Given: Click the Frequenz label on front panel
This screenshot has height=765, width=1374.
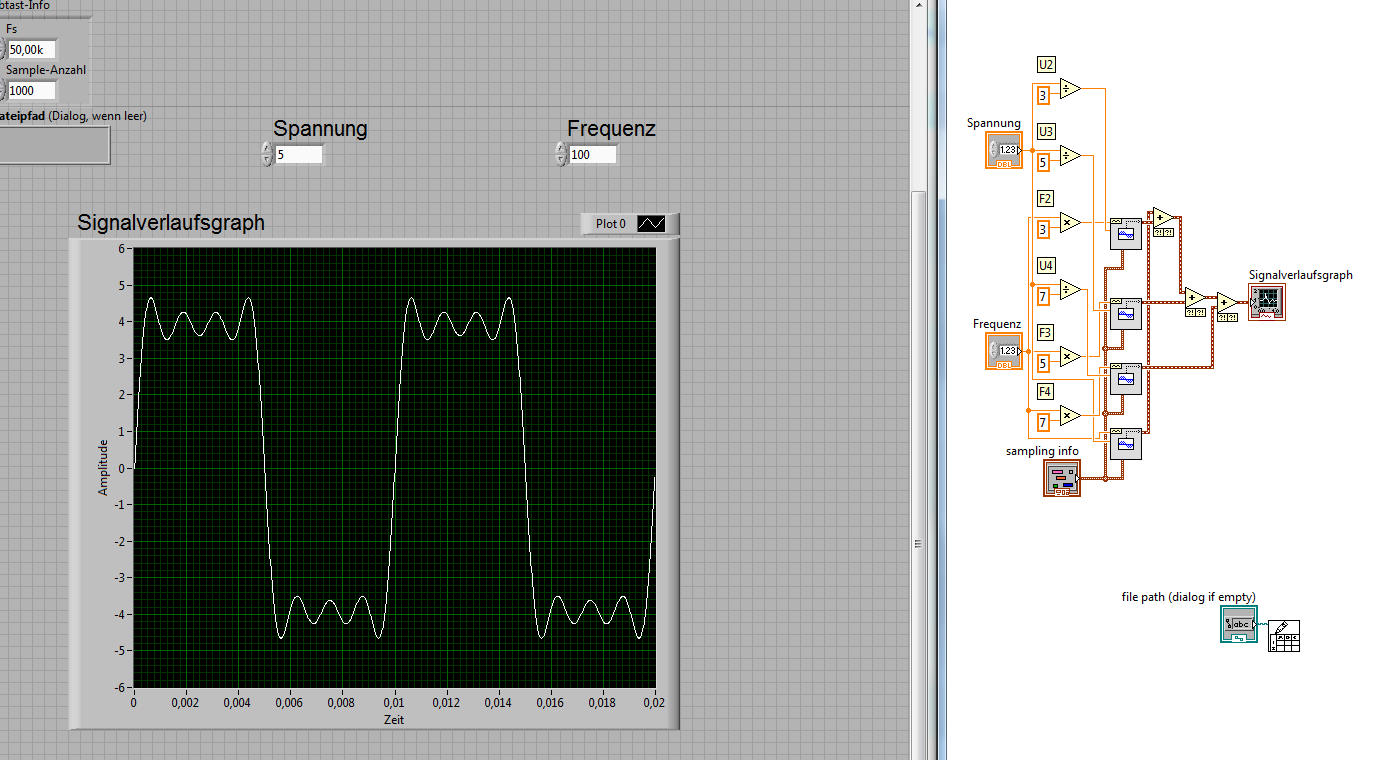Looking at the screenshot, I should [x=611, y=128].
